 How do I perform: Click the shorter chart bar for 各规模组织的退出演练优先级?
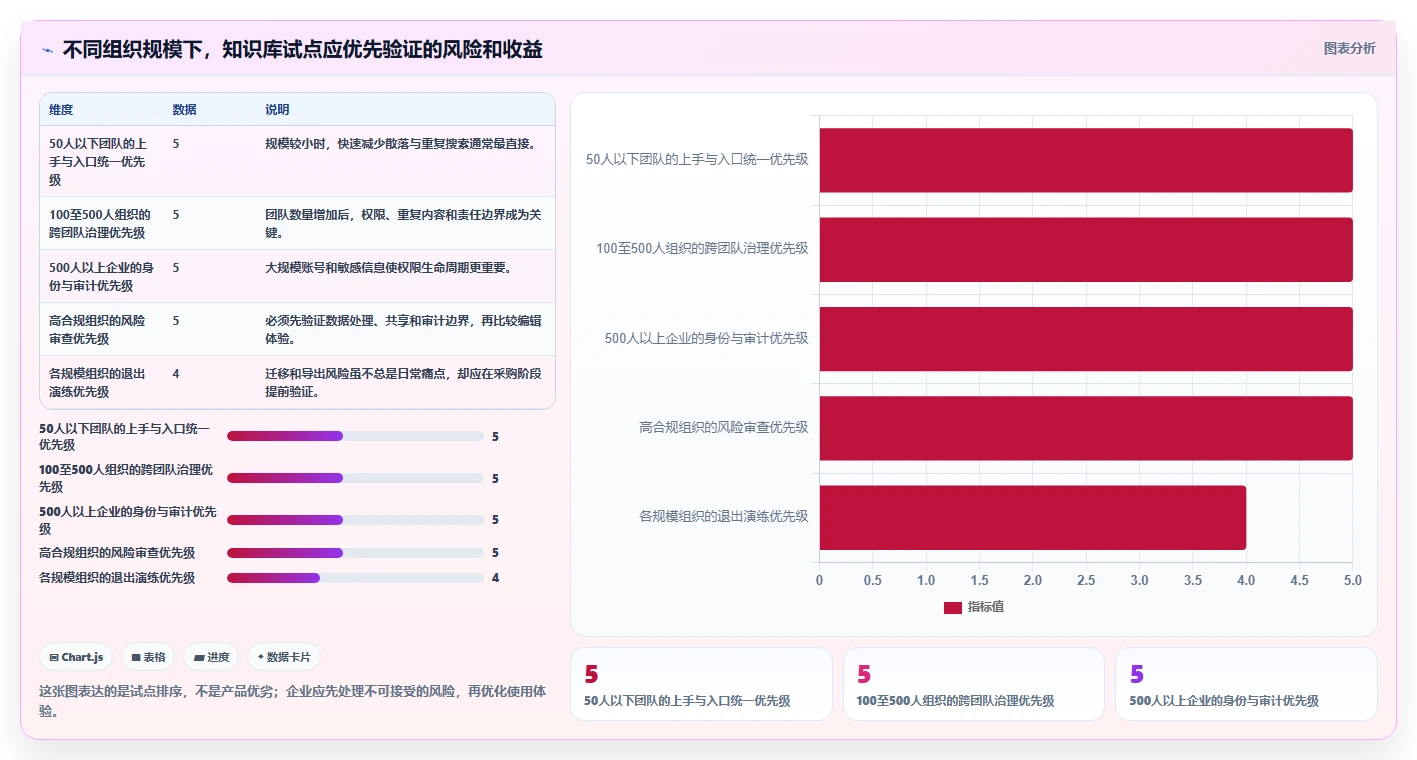coord(1033,517)
